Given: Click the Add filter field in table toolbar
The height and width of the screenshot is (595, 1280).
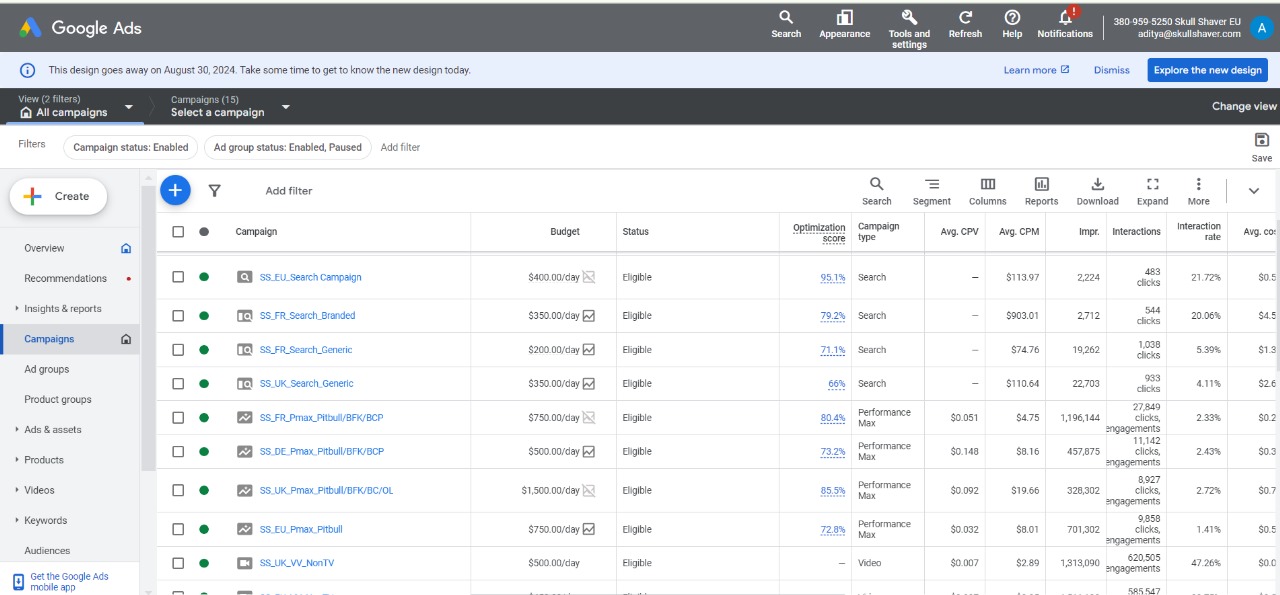Looking at the screenshot, I should click(289, 191).
